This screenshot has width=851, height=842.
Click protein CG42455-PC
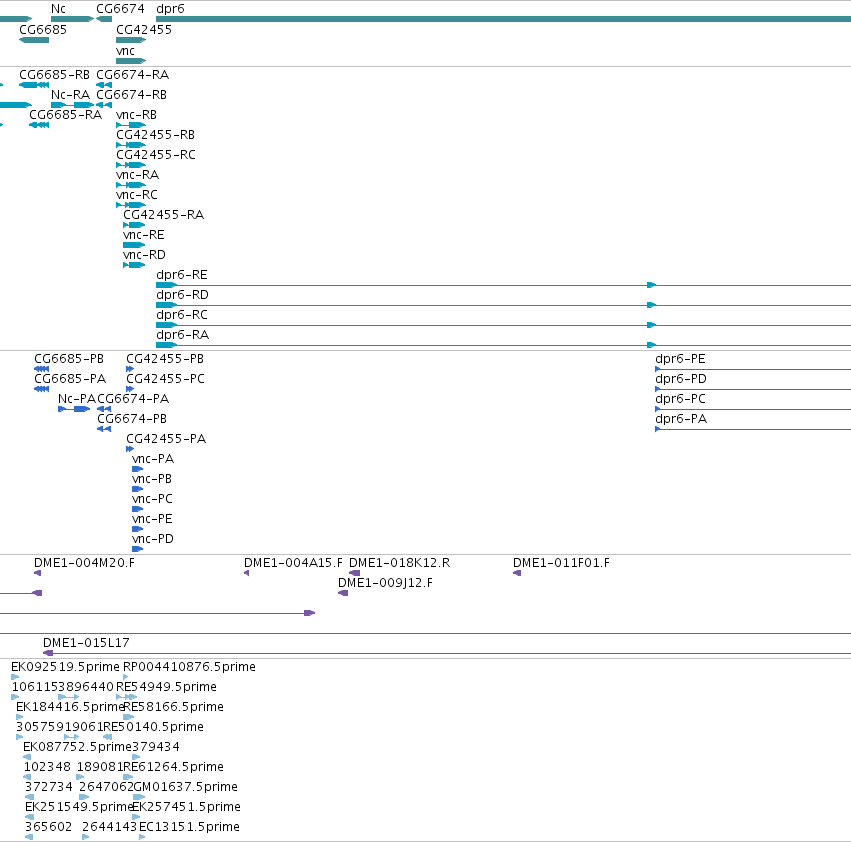click(166, 379)
